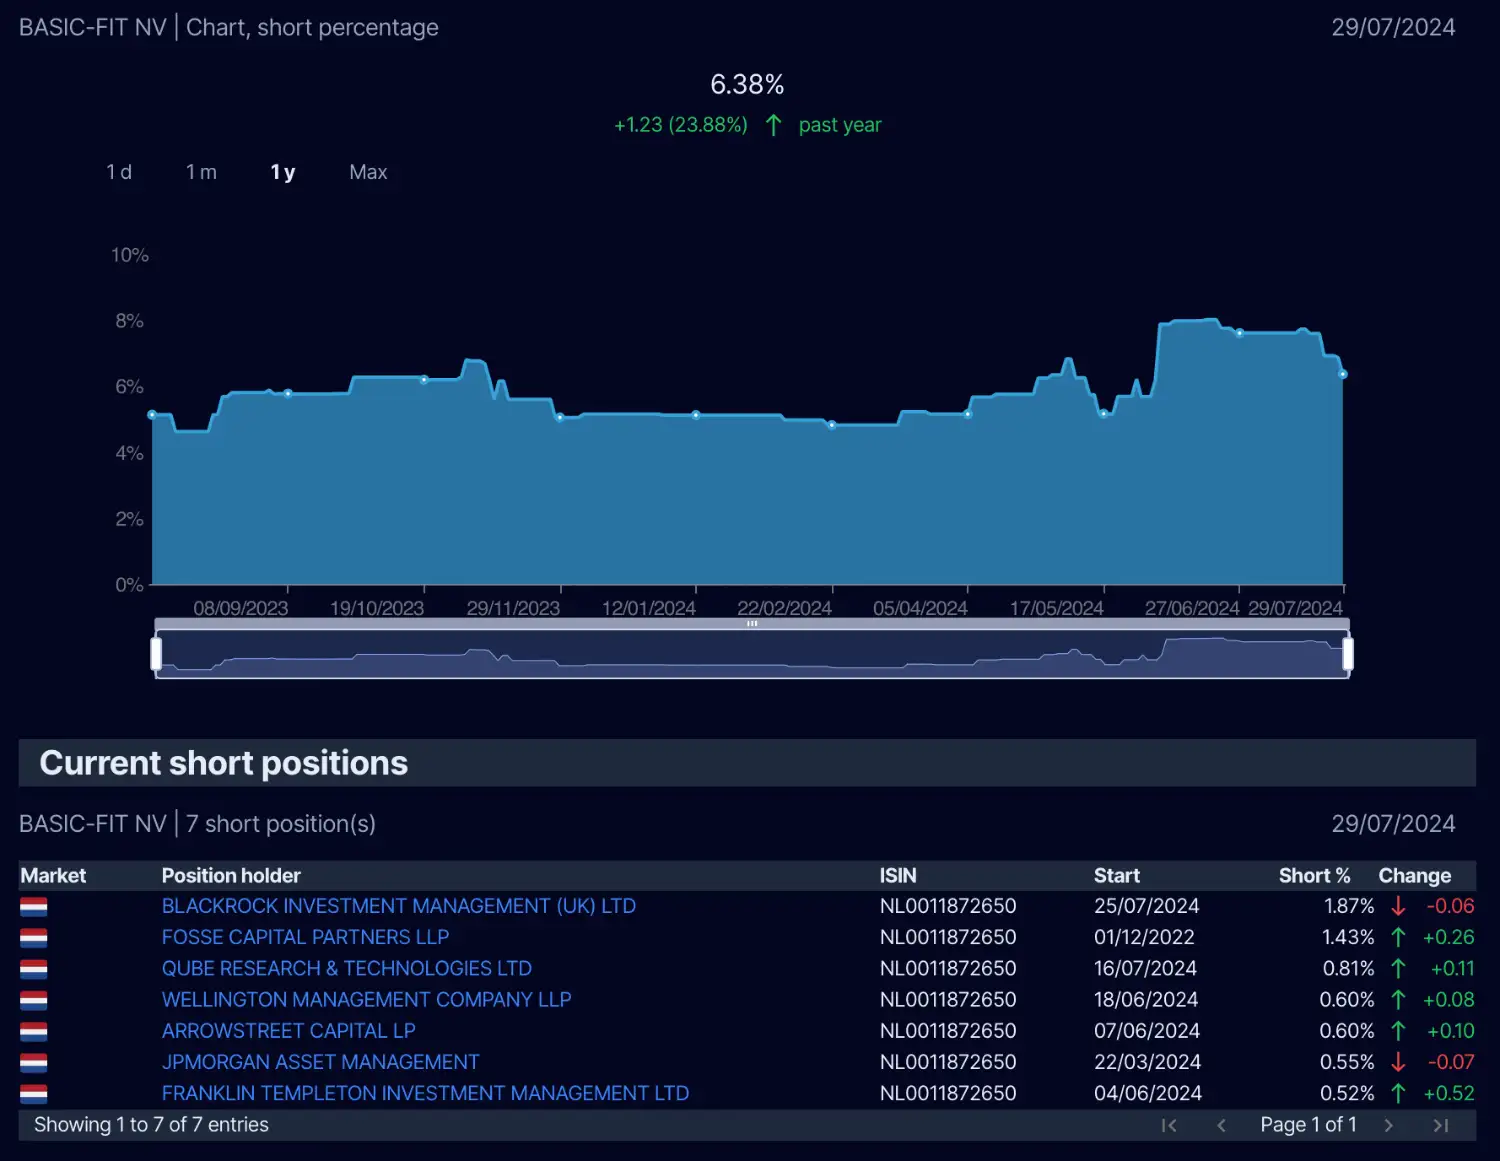Sort table by Change column
The height and width of the screenshot is (1161, 1500).
click(1415, 876)
